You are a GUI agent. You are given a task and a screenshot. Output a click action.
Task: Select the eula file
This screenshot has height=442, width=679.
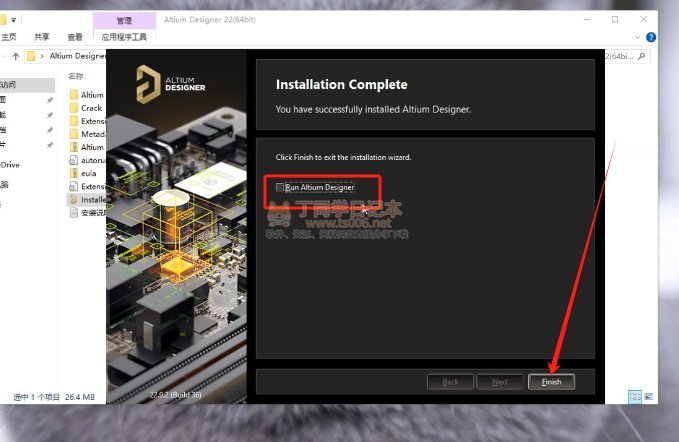[x=83, y=173]
